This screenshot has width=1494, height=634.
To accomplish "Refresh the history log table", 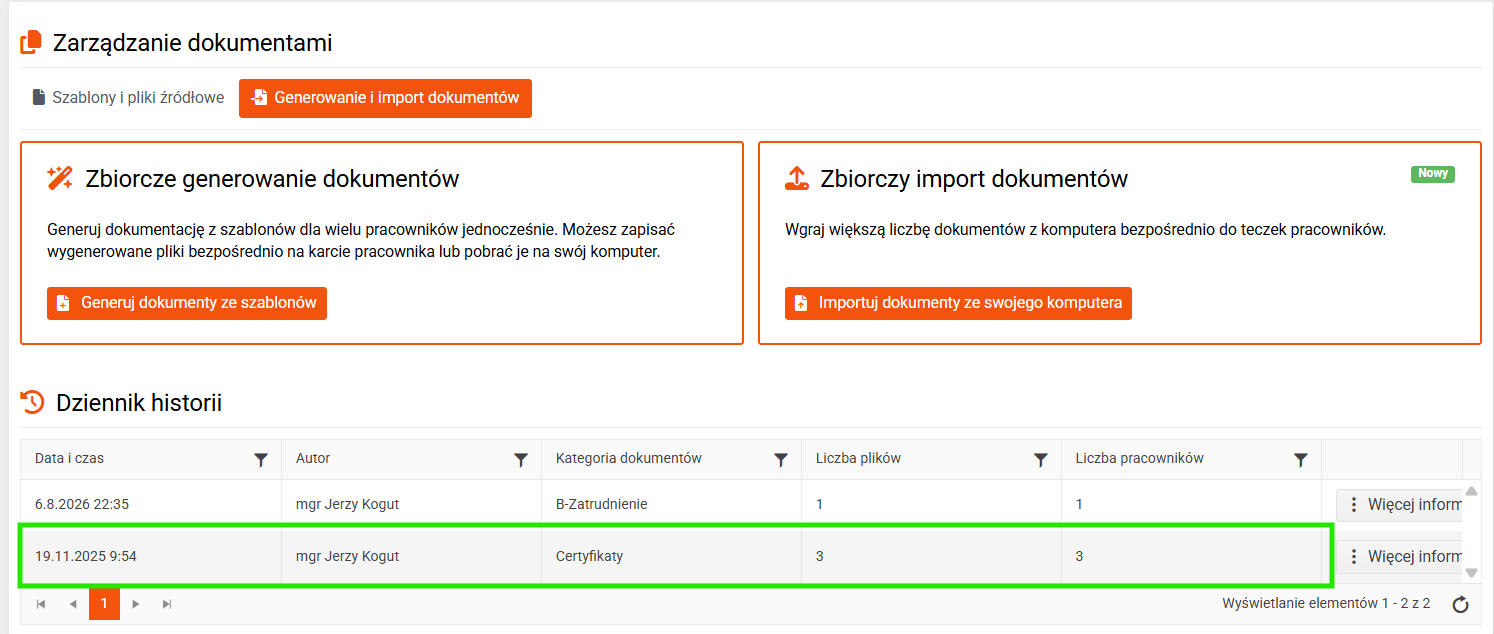I will [1460, 604].
